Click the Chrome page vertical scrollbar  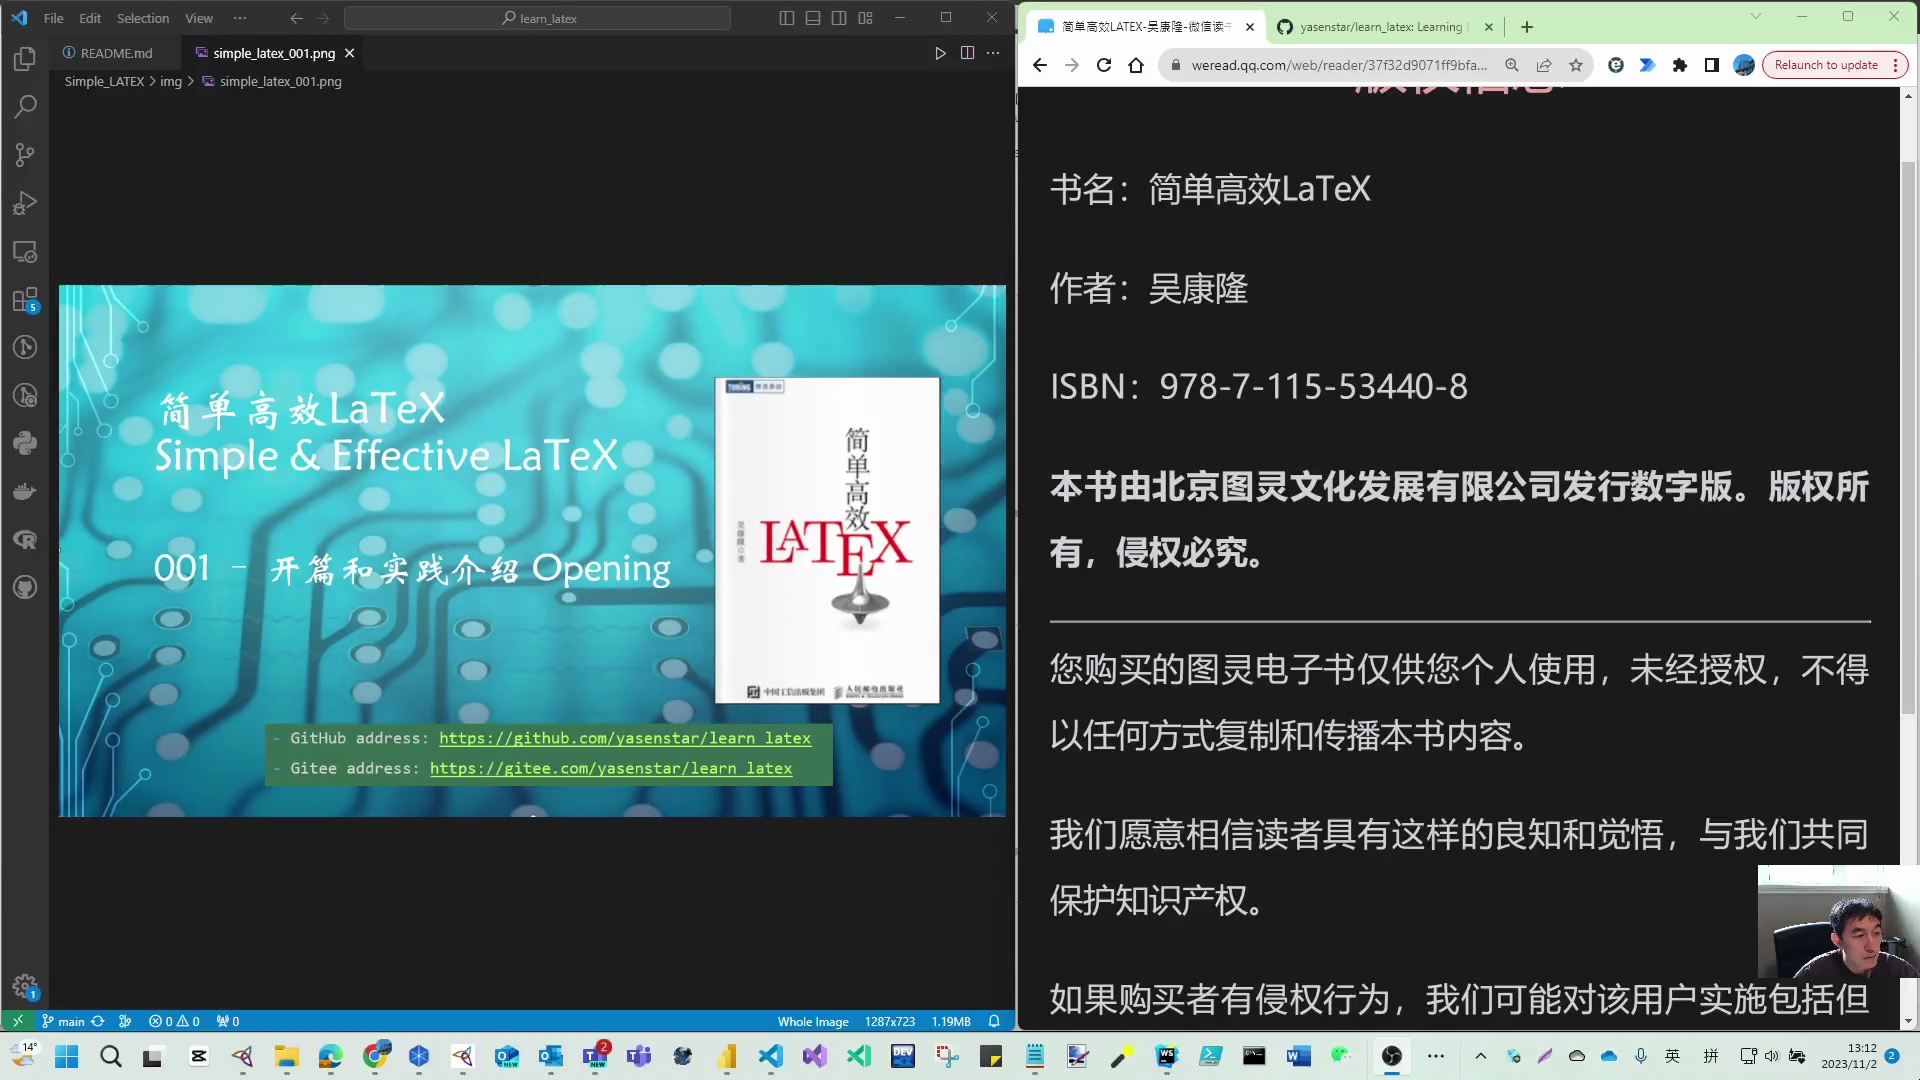[1908, 437]
